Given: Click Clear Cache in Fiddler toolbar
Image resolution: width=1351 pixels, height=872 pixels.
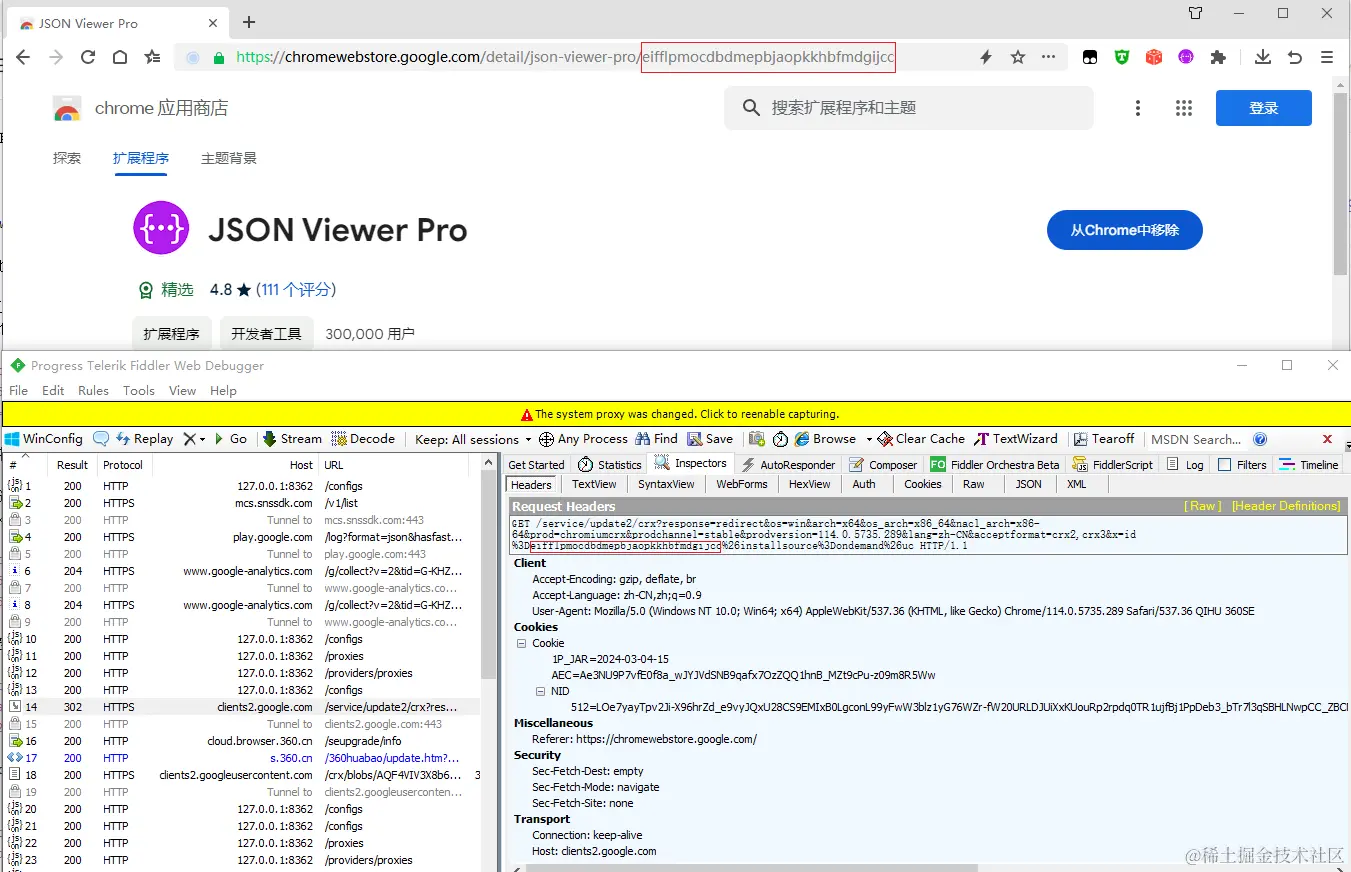Looking at the screenshot, I should coord(921,439).
